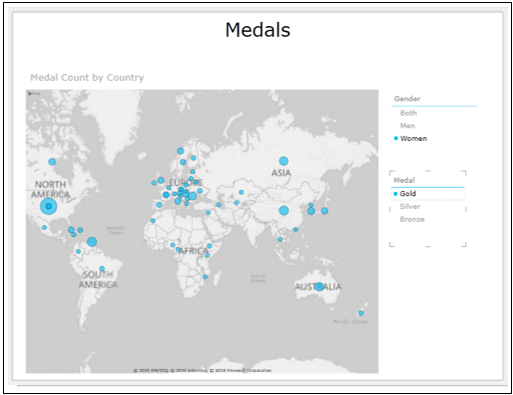Click the bubble over Japan
The height and width of the screenshot is (395, 513).
[325, 211]
